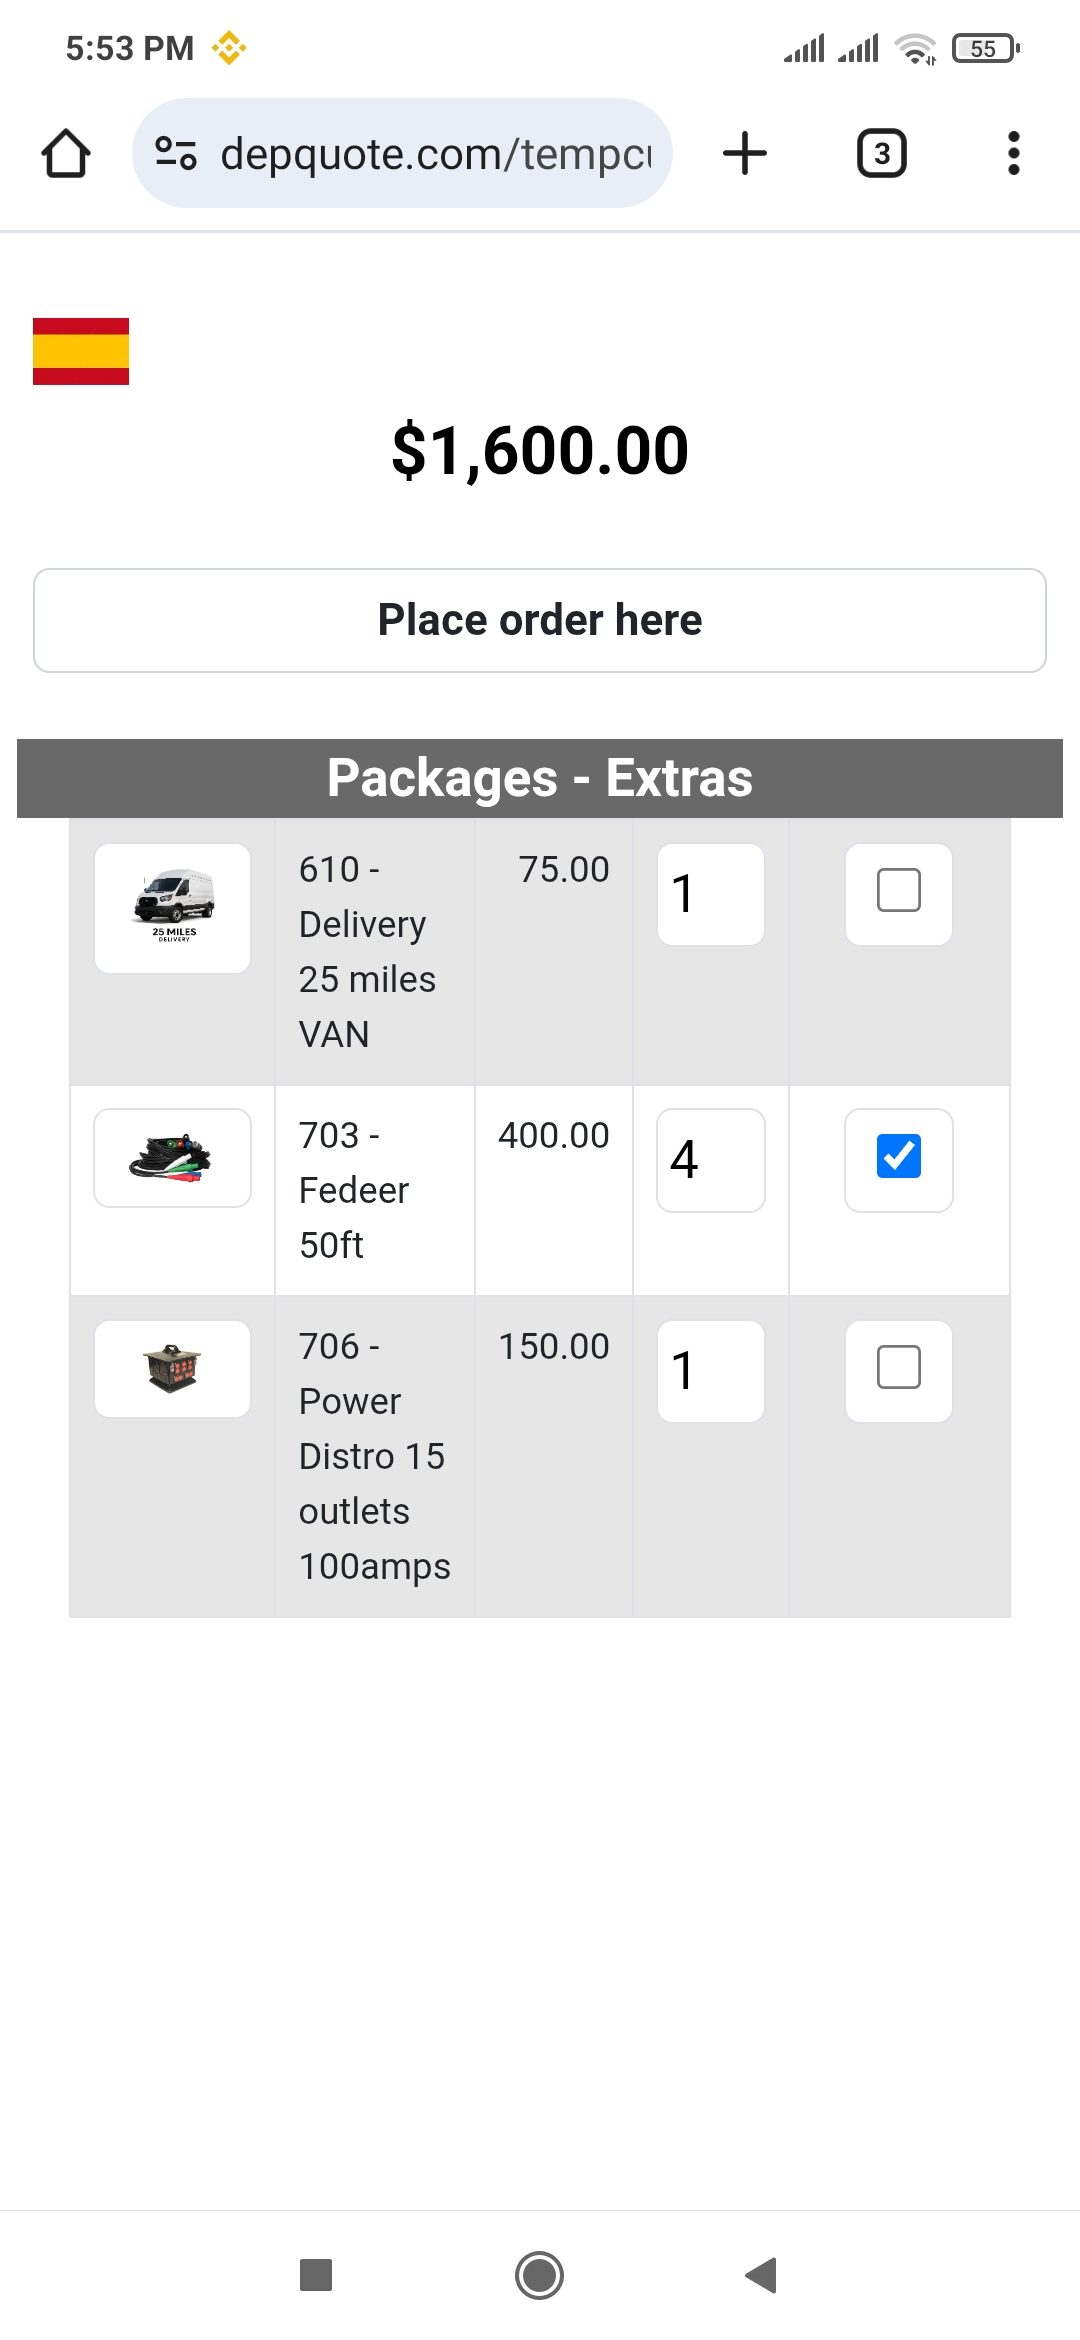Enable the 610 Delivery 25 miles VAN checkbox
Viewport: 1080px width, 2340px height.
[x=898, y=891]
